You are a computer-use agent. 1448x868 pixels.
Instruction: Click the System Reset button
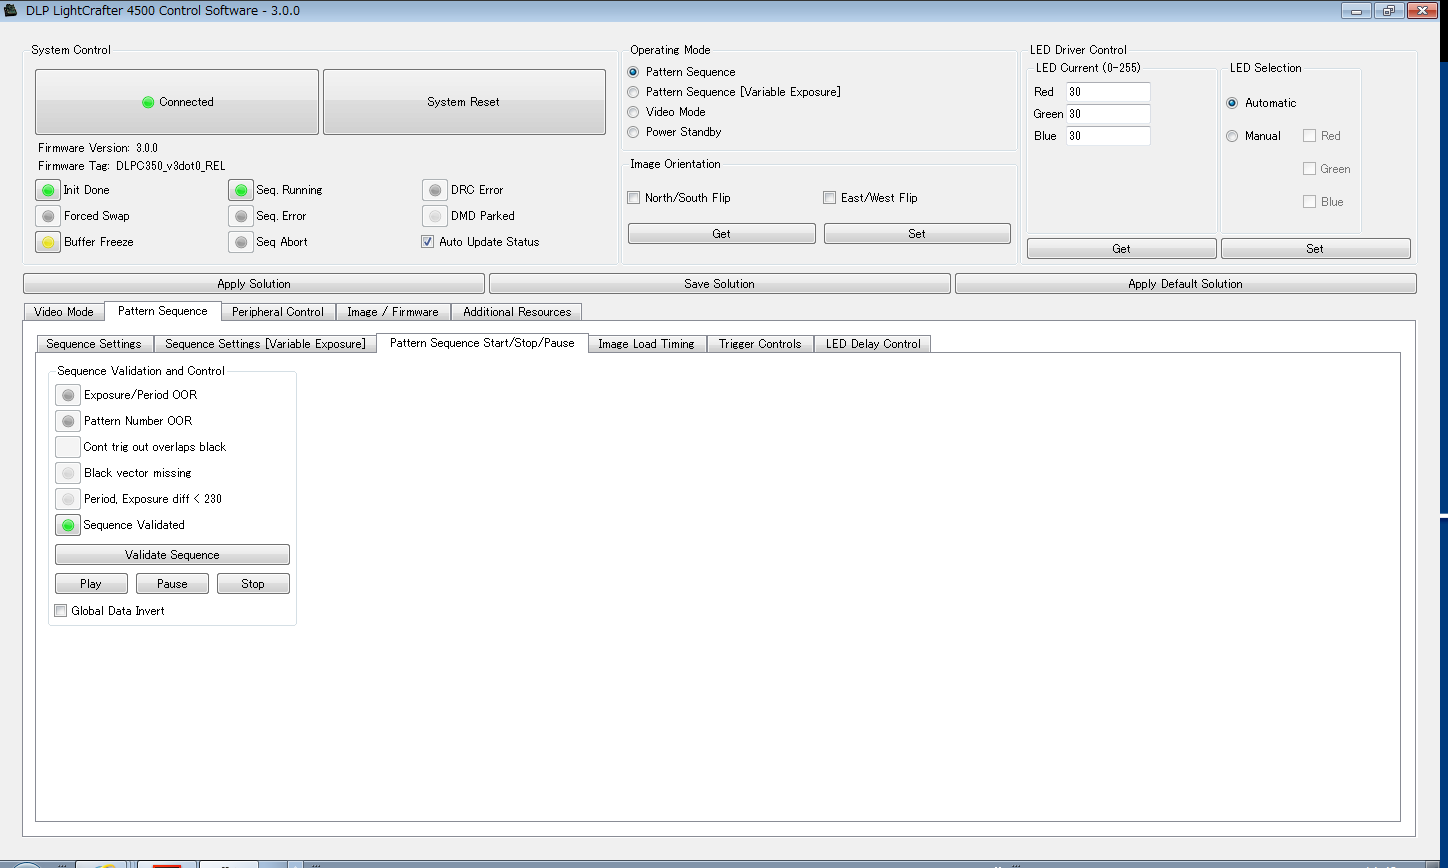464,102
